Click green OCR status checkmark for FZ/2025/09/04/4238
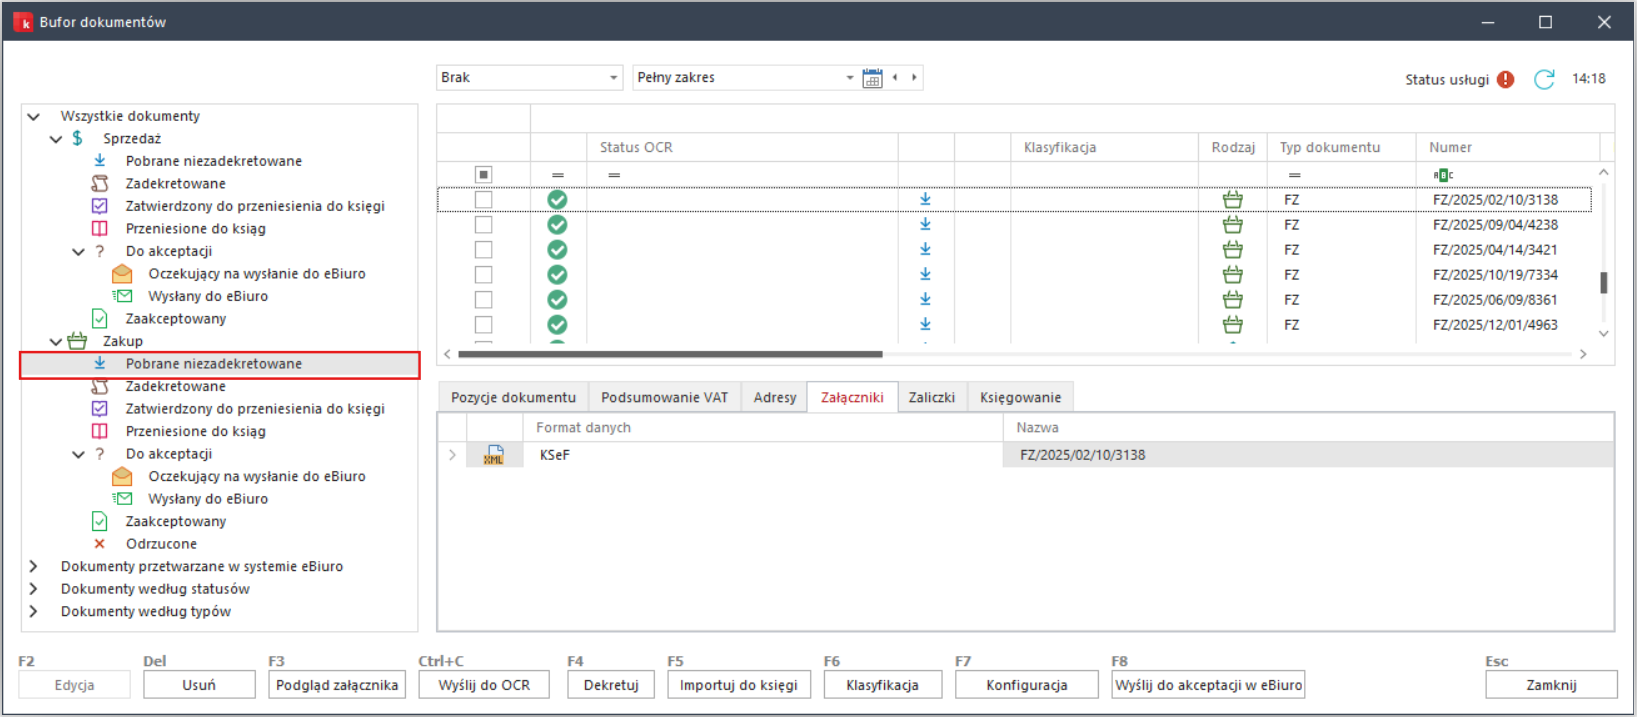This screenshot has height=717, width=1637. click(x=557, y=225)
